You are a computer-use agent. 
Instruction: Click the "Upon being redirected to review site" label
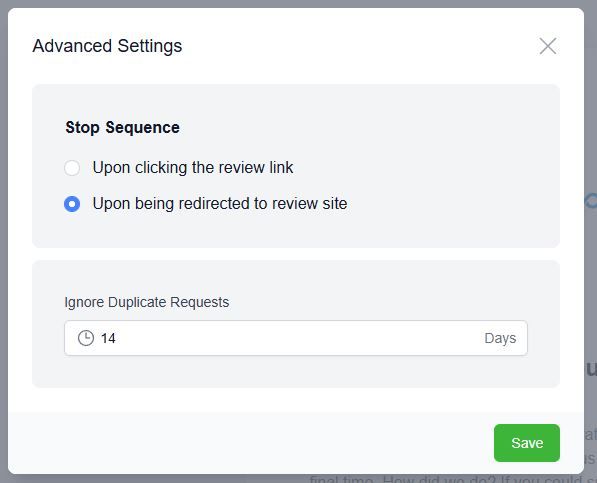click(220, 204)
